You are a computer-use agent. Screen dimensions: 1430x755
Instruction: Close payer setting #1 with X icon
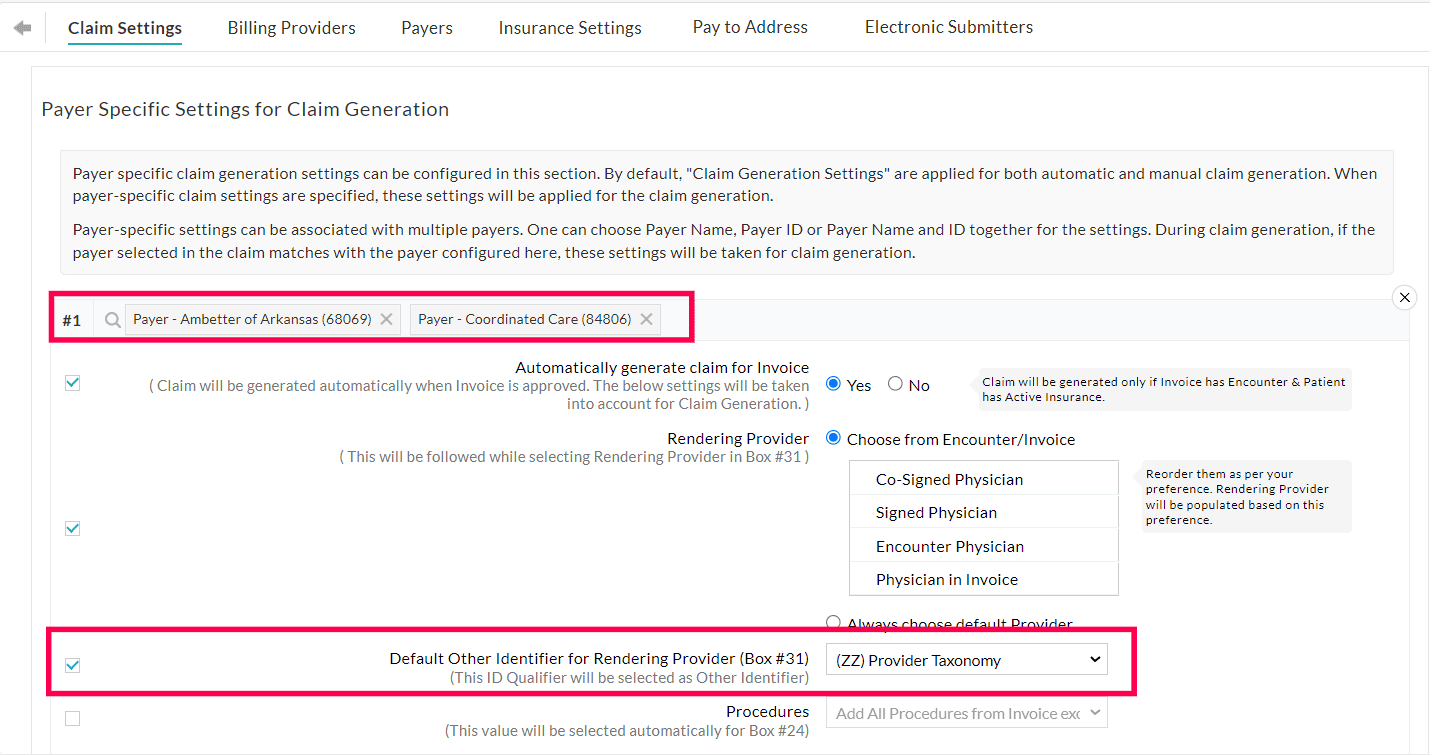tap(1405, 297)
